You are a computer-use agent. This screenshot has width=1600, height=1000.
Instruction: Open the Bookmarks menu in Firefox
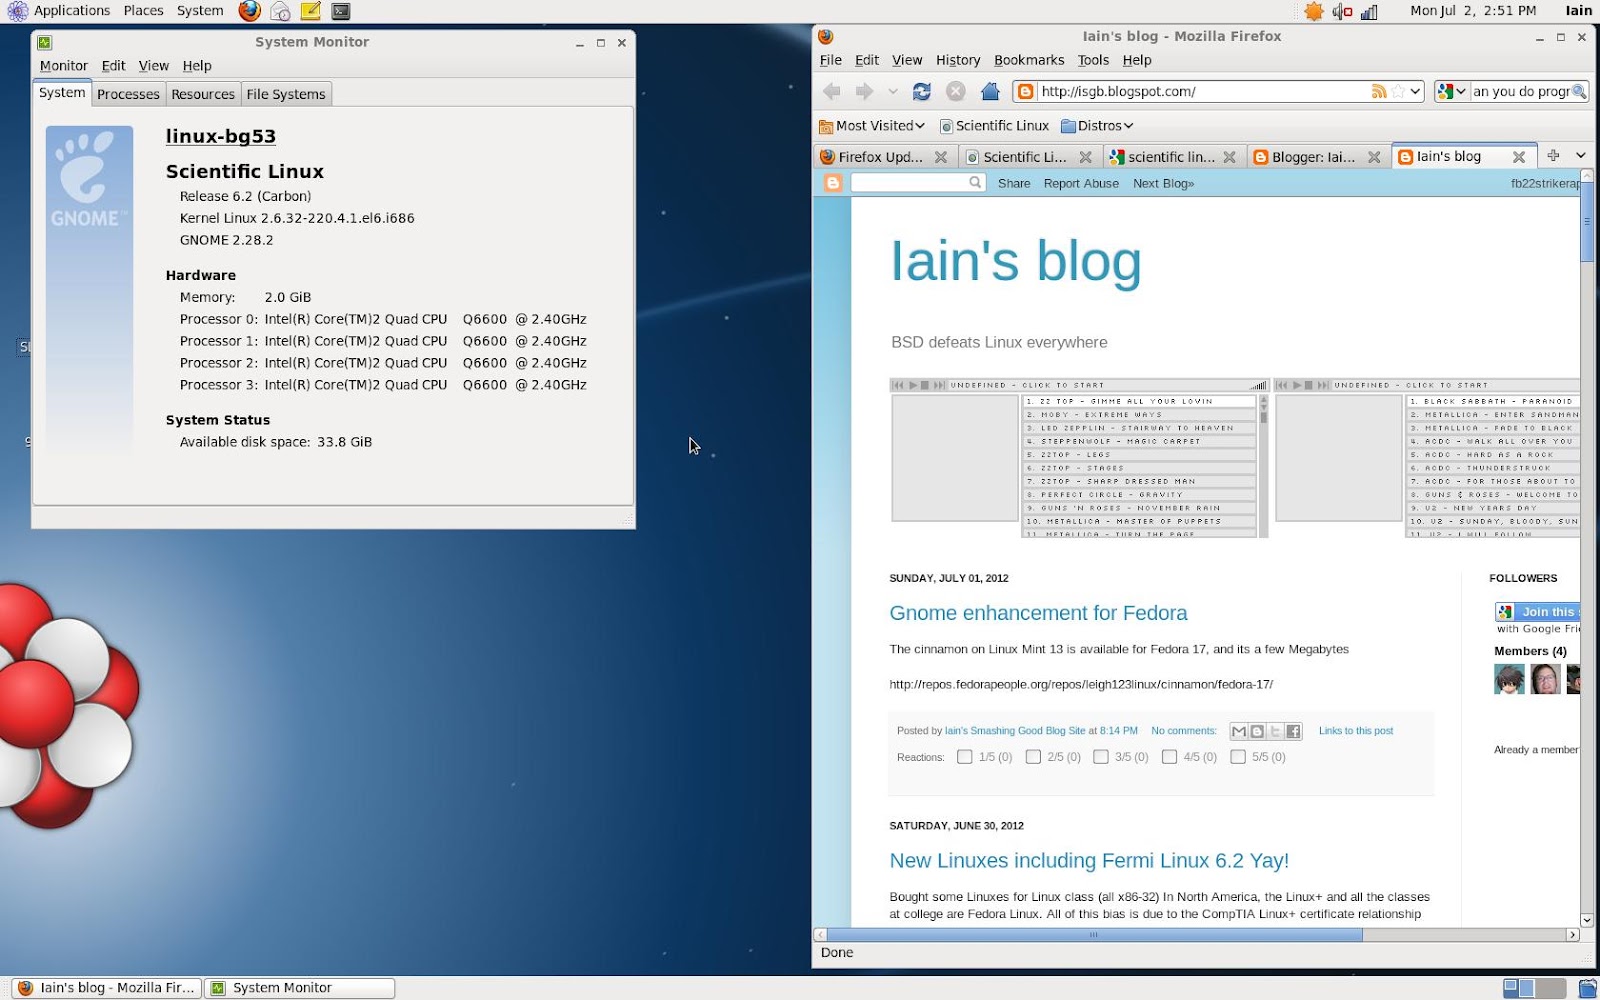coord(1029,60)
